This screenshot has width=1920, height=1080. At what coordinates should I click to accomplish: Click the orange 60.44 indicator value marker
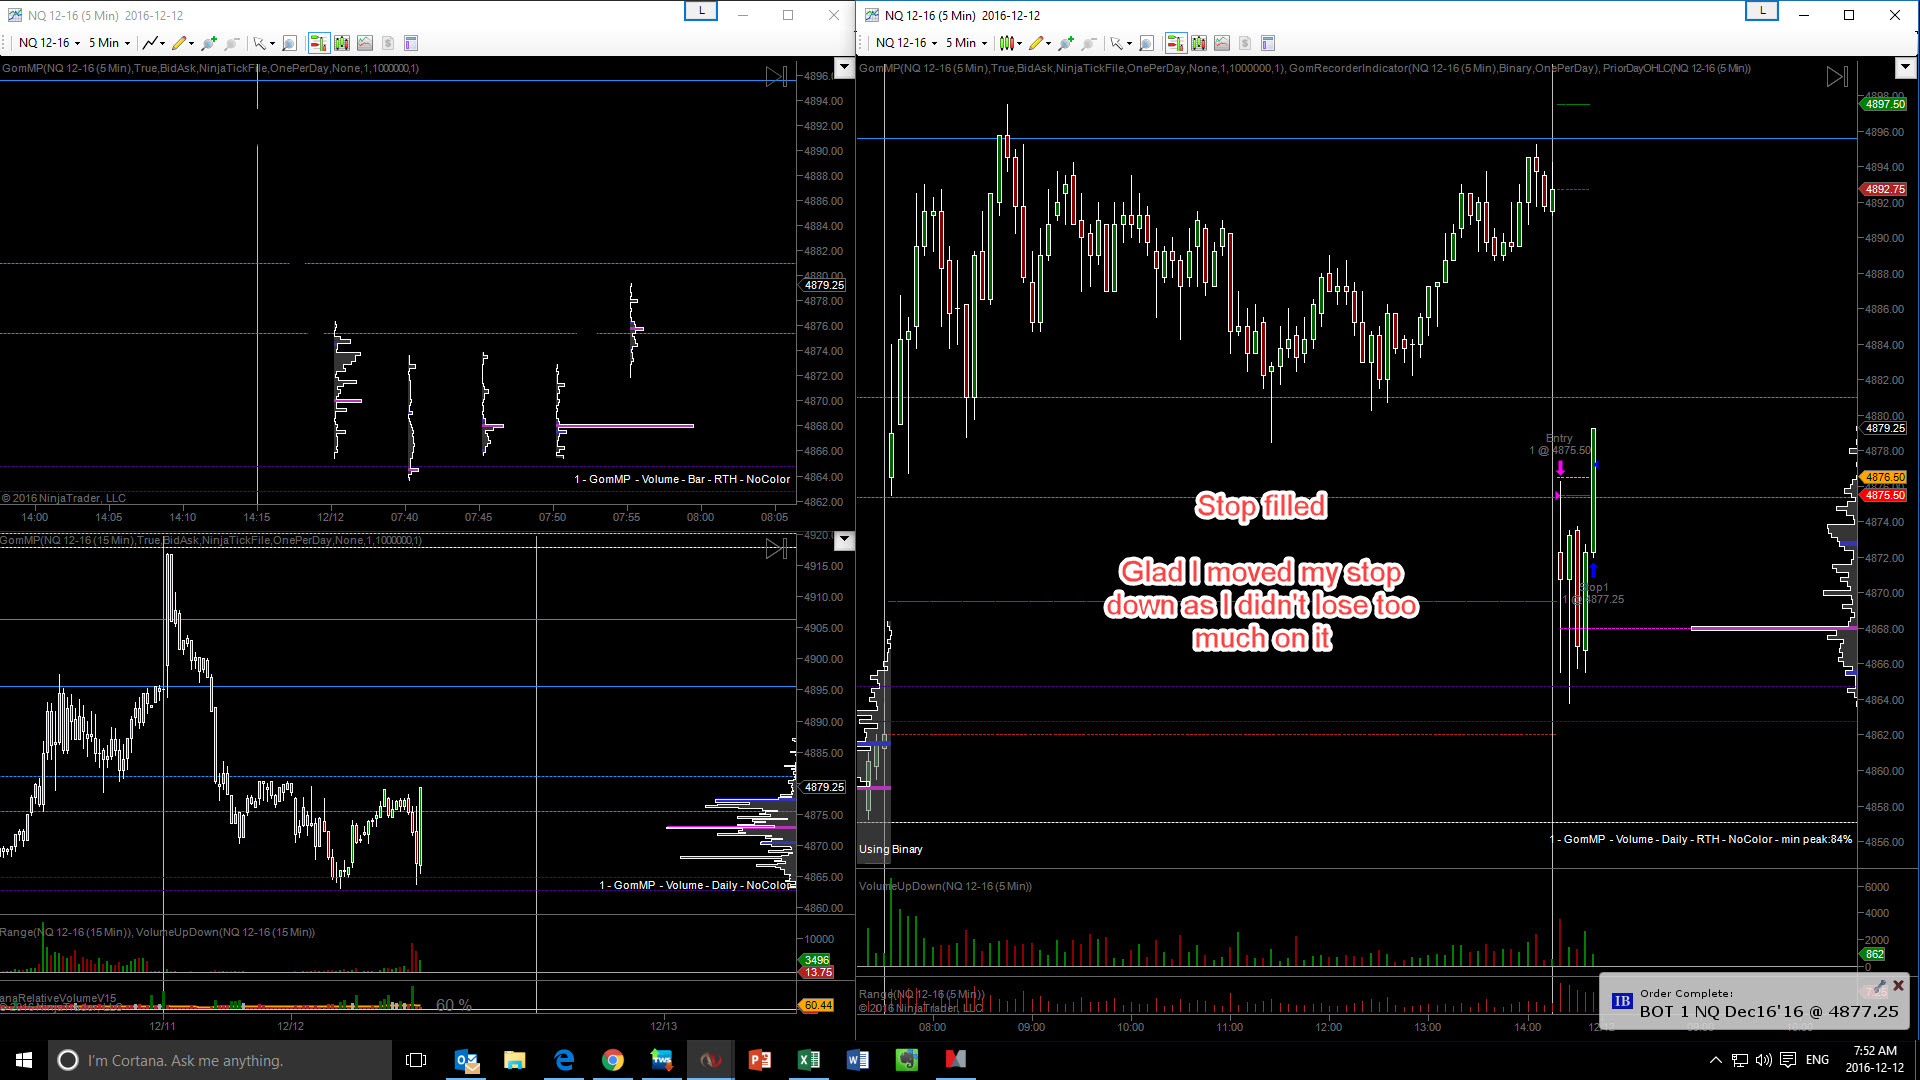click(817, 1005)
